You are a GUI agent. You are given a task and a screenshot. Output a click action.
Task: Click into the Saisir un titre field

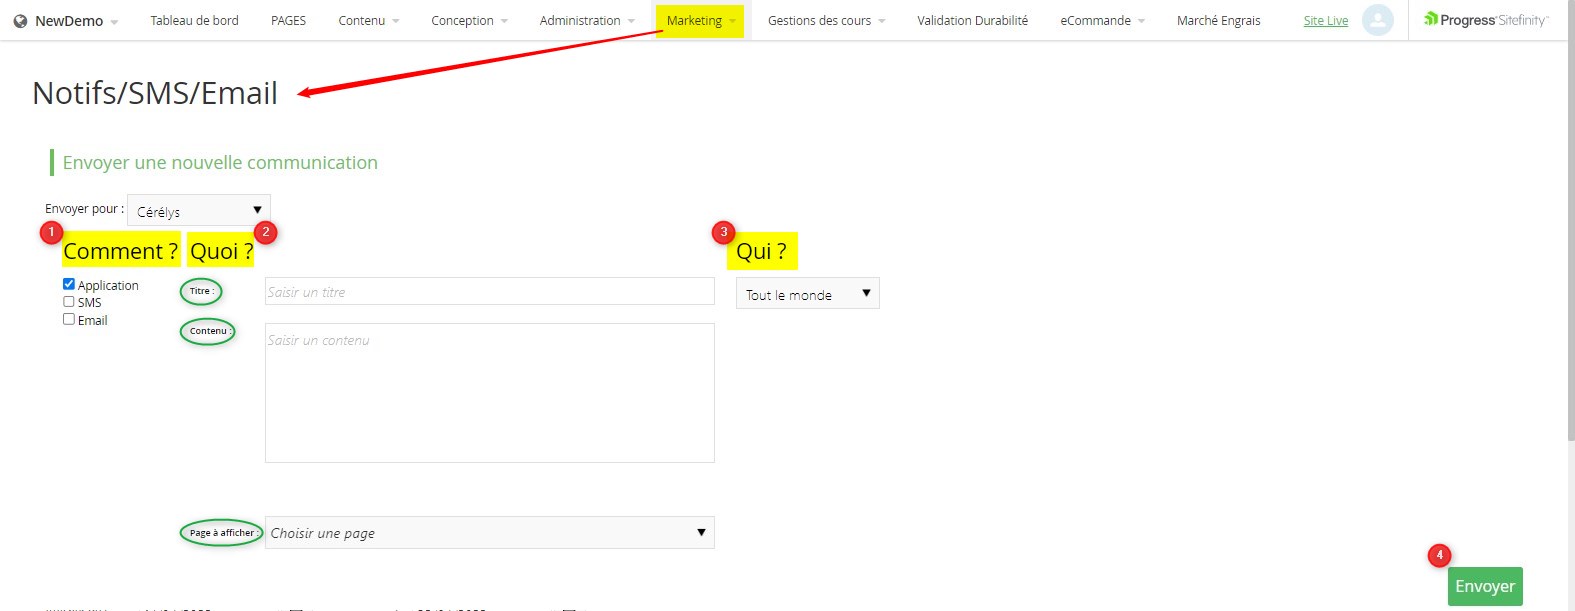(489, 292)
